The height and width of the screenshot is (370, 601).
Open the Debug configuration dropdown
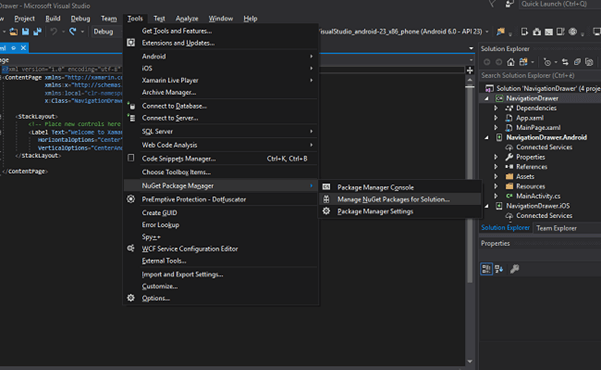coord(107,31)
